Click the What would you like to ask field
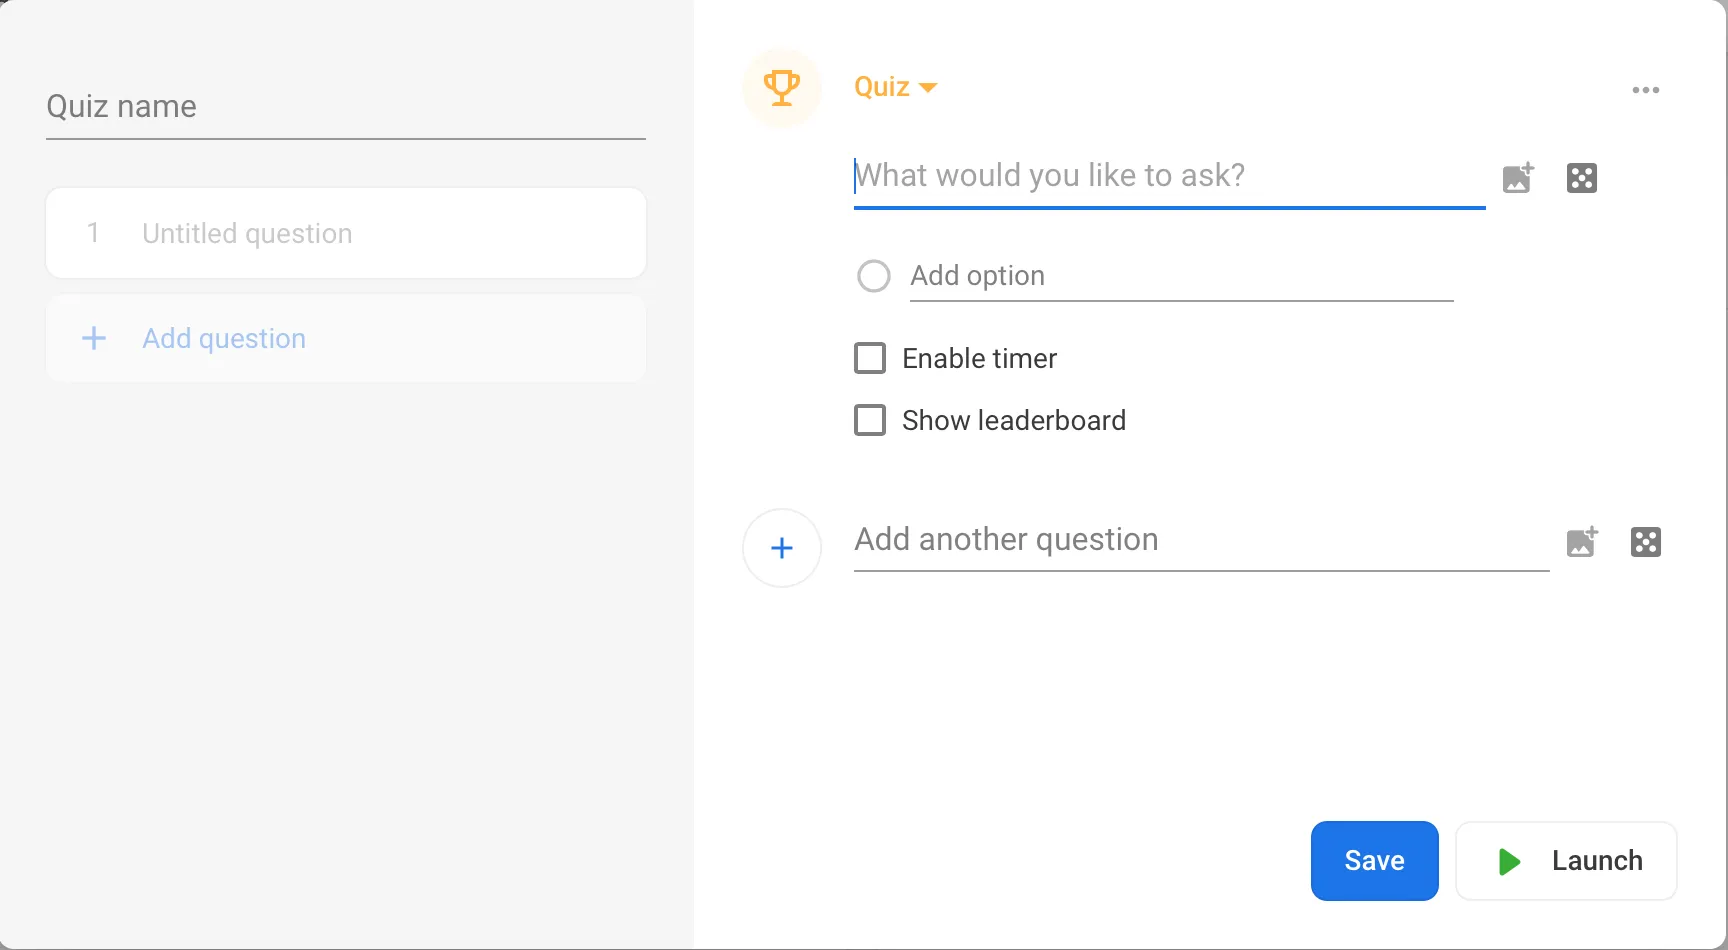 [x=1168, y=176]
